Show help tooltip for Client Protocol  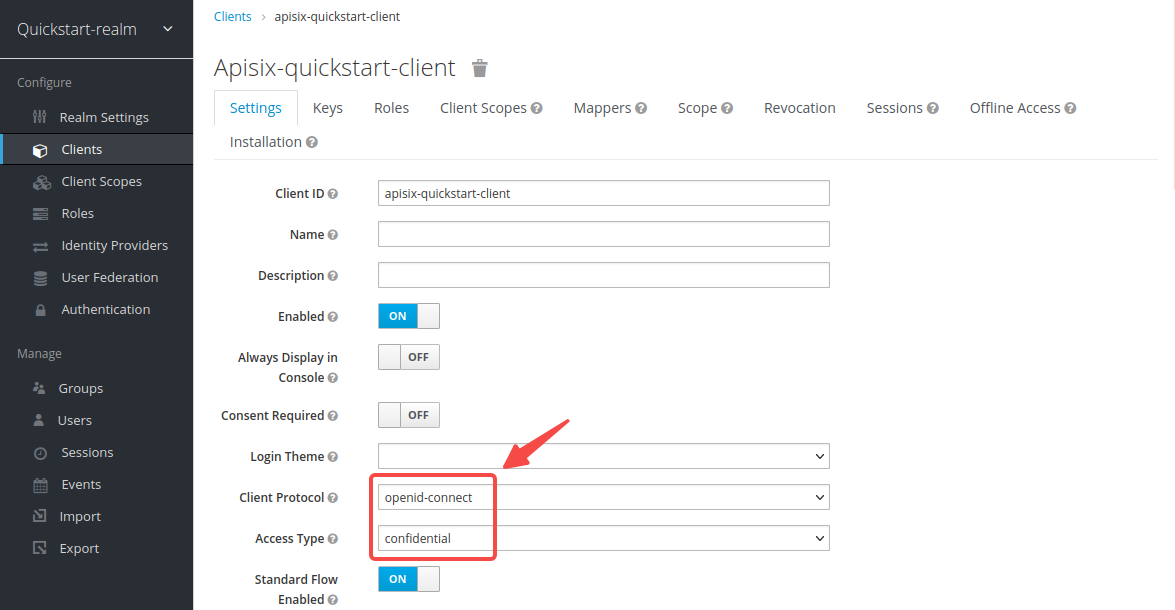333,498
